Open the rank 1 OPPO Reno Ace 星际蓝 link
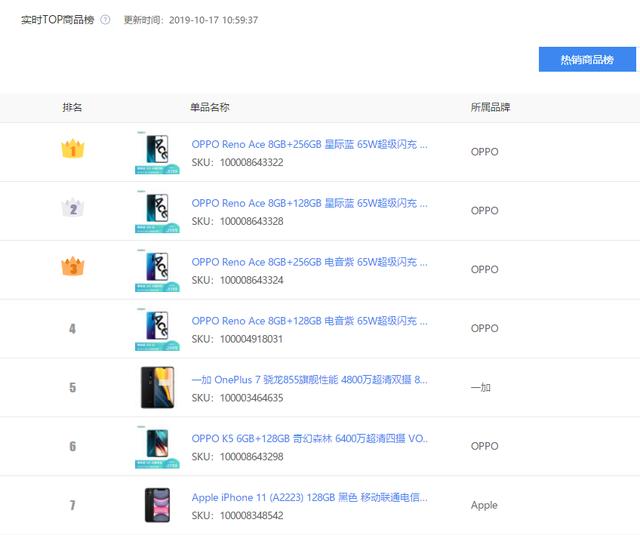Screen dimensions: 640x535 coord(309,144)
